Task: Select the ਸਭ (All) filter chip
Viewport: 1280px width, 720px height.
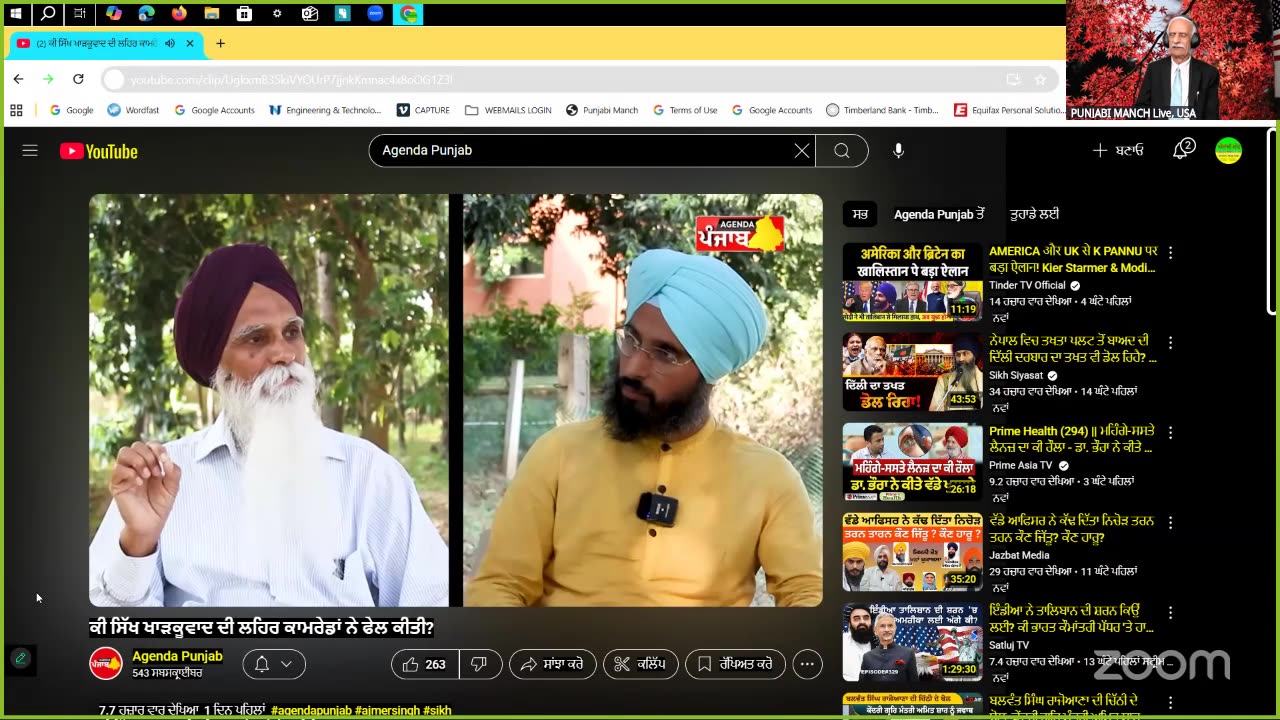Action: pos(860,214)
